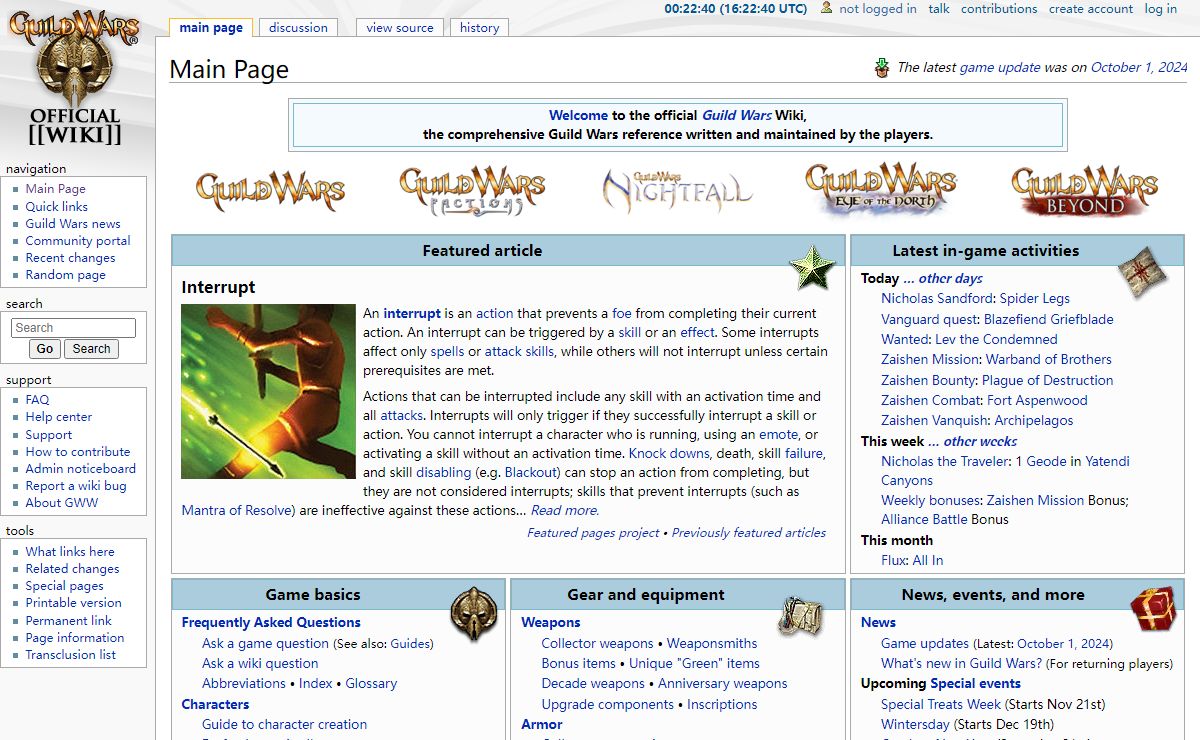Open Featured pages project
1200x740 pixels.
click(593, 533)
